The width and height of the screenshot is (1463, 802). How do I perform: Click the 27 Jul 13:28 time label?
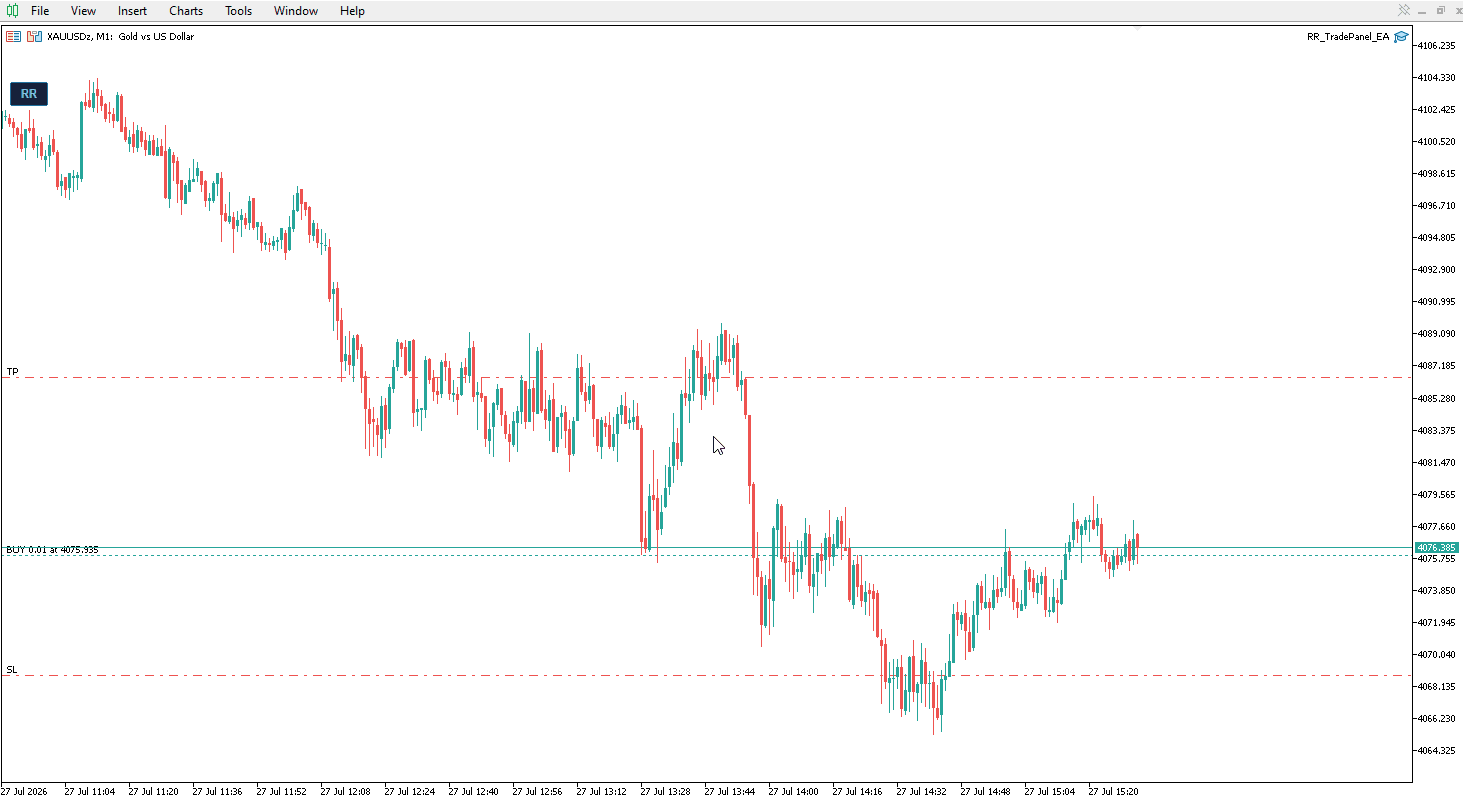pos(665,792)
